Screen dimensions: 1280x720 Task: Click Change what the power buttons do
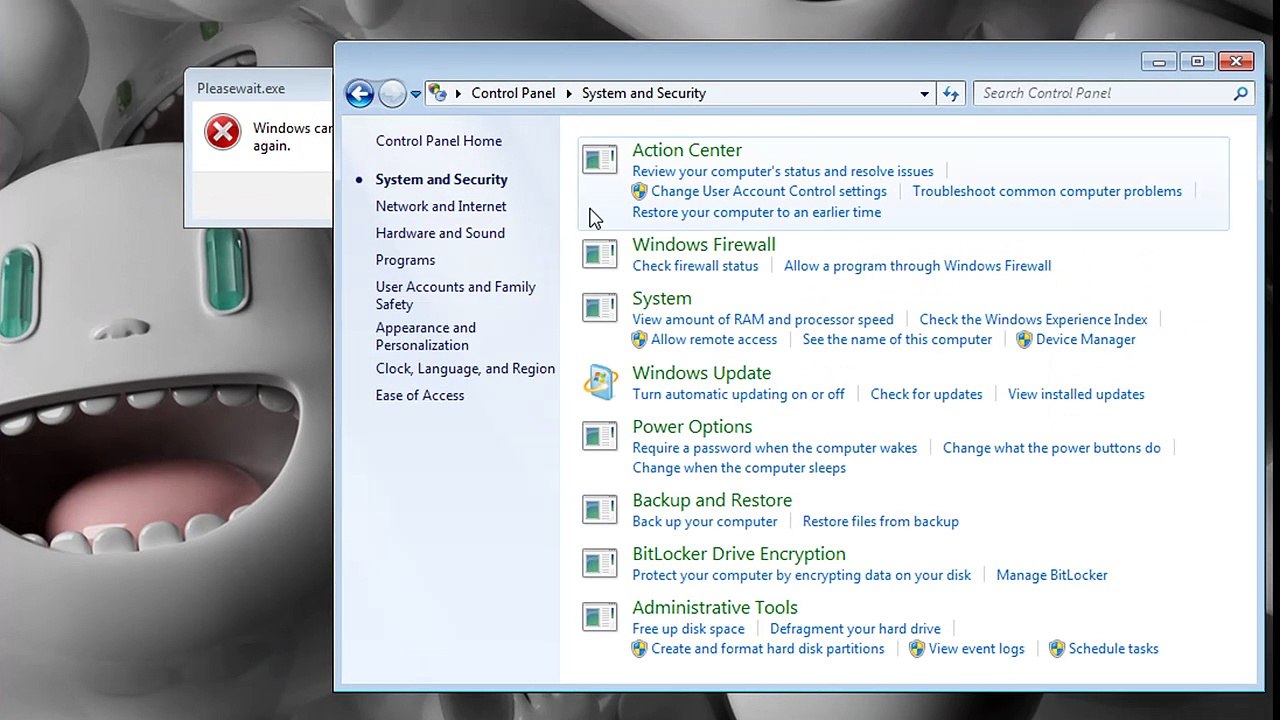[x=1052, y=448]
